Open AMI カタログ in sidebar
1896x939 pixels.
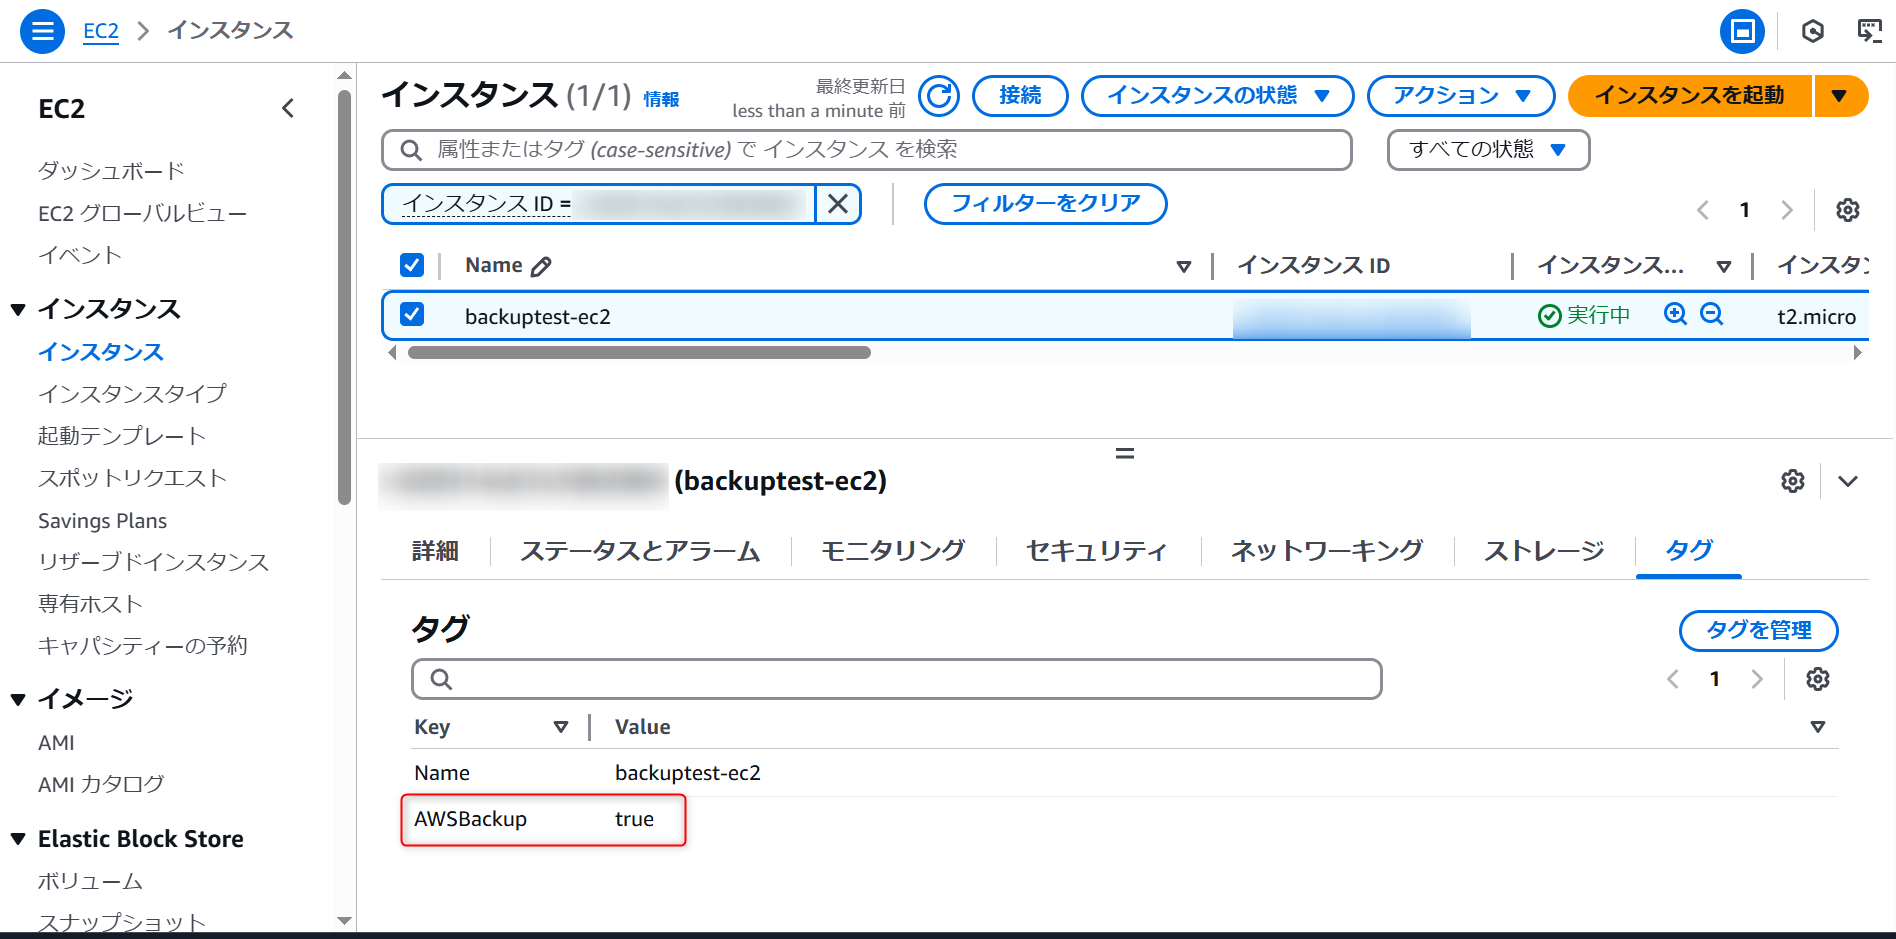tap(101, 785)
